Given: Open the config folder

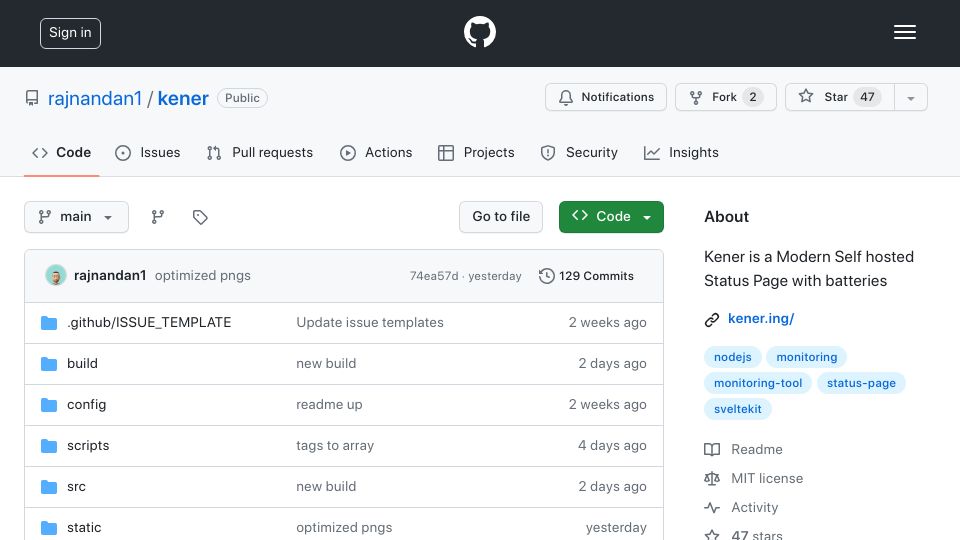Looking at the screenshot, I should (86, 405).
